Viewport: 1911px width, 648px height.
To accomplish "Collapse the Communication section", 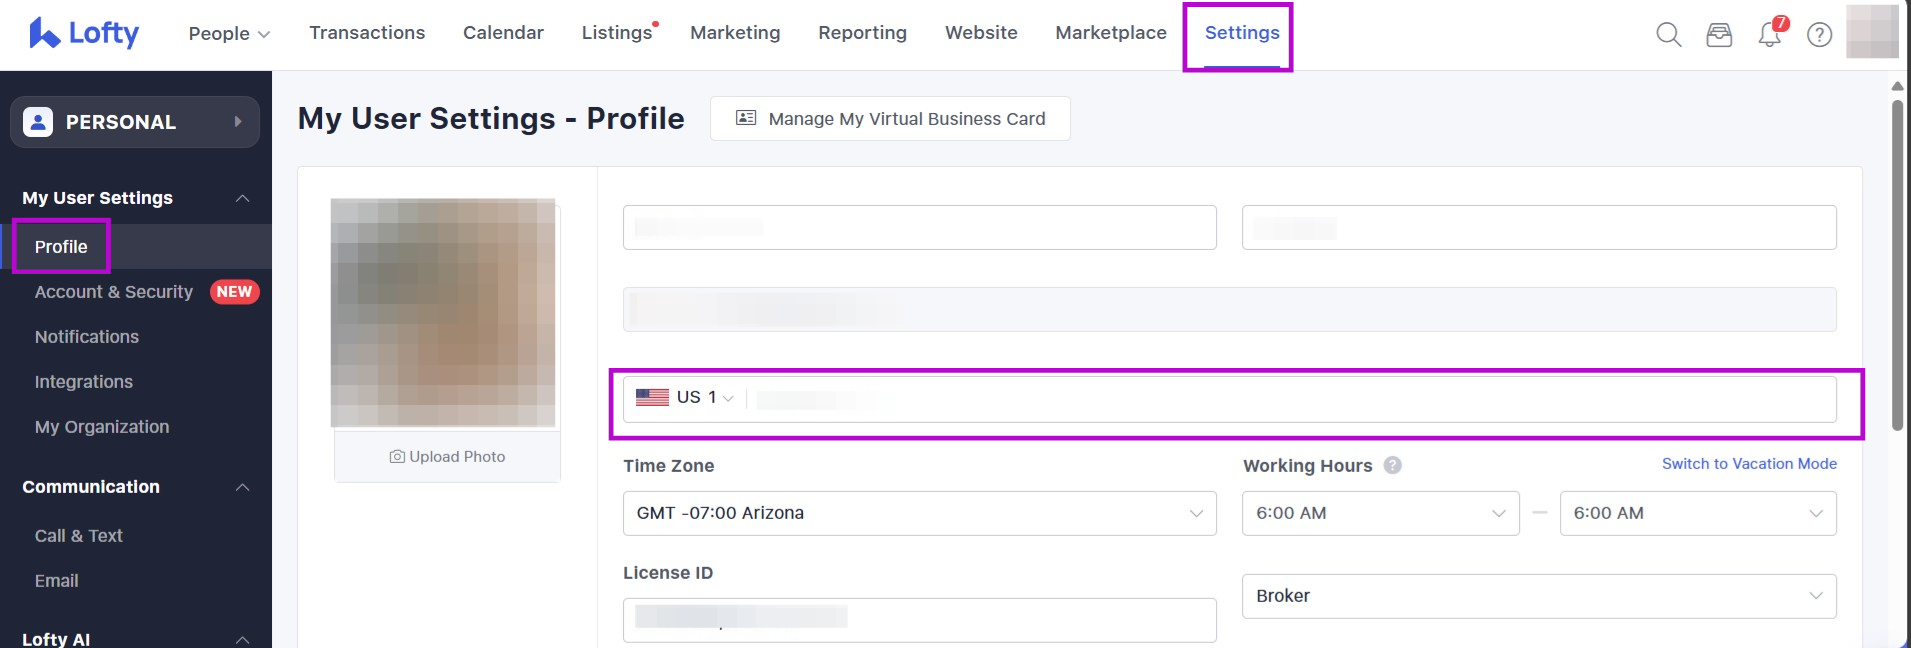I will tap(242, 487).
